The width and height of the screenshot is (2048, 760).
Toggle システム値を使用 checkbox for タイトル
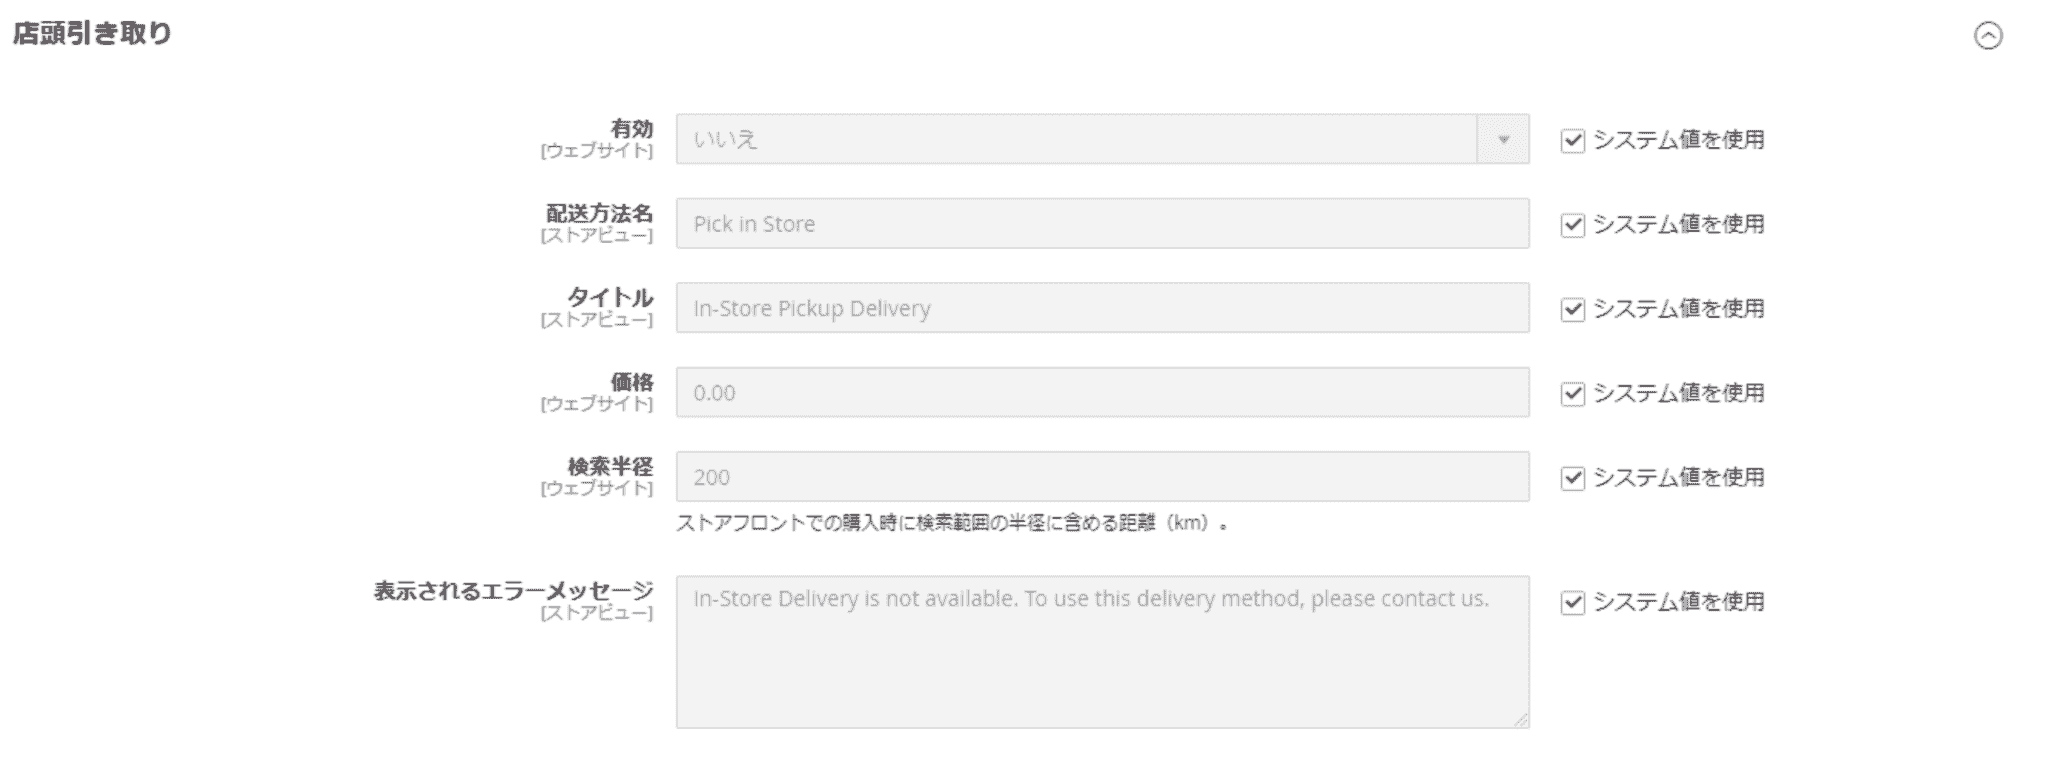tap(1573, 310)
